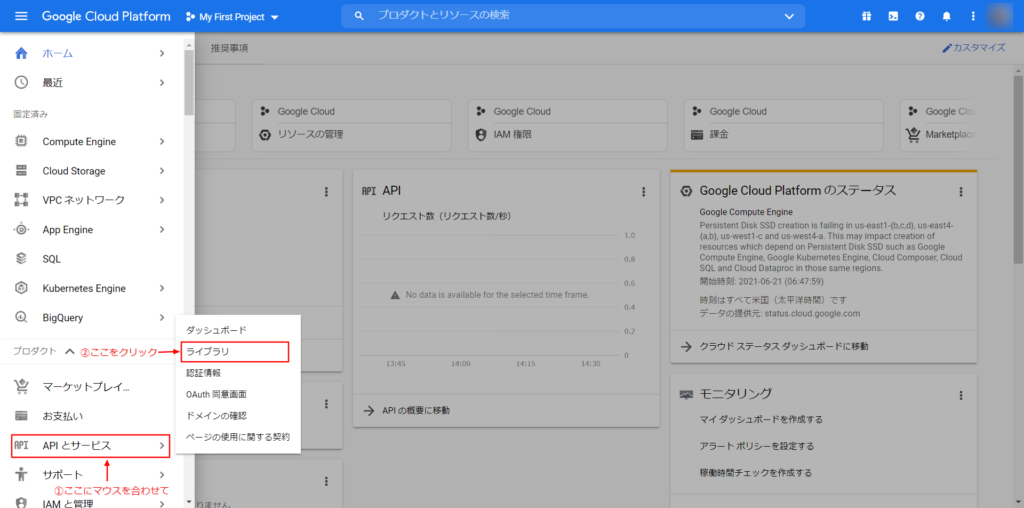Click into the product search field
This screenshot has width=1024, height=508.
coord(575,16)
